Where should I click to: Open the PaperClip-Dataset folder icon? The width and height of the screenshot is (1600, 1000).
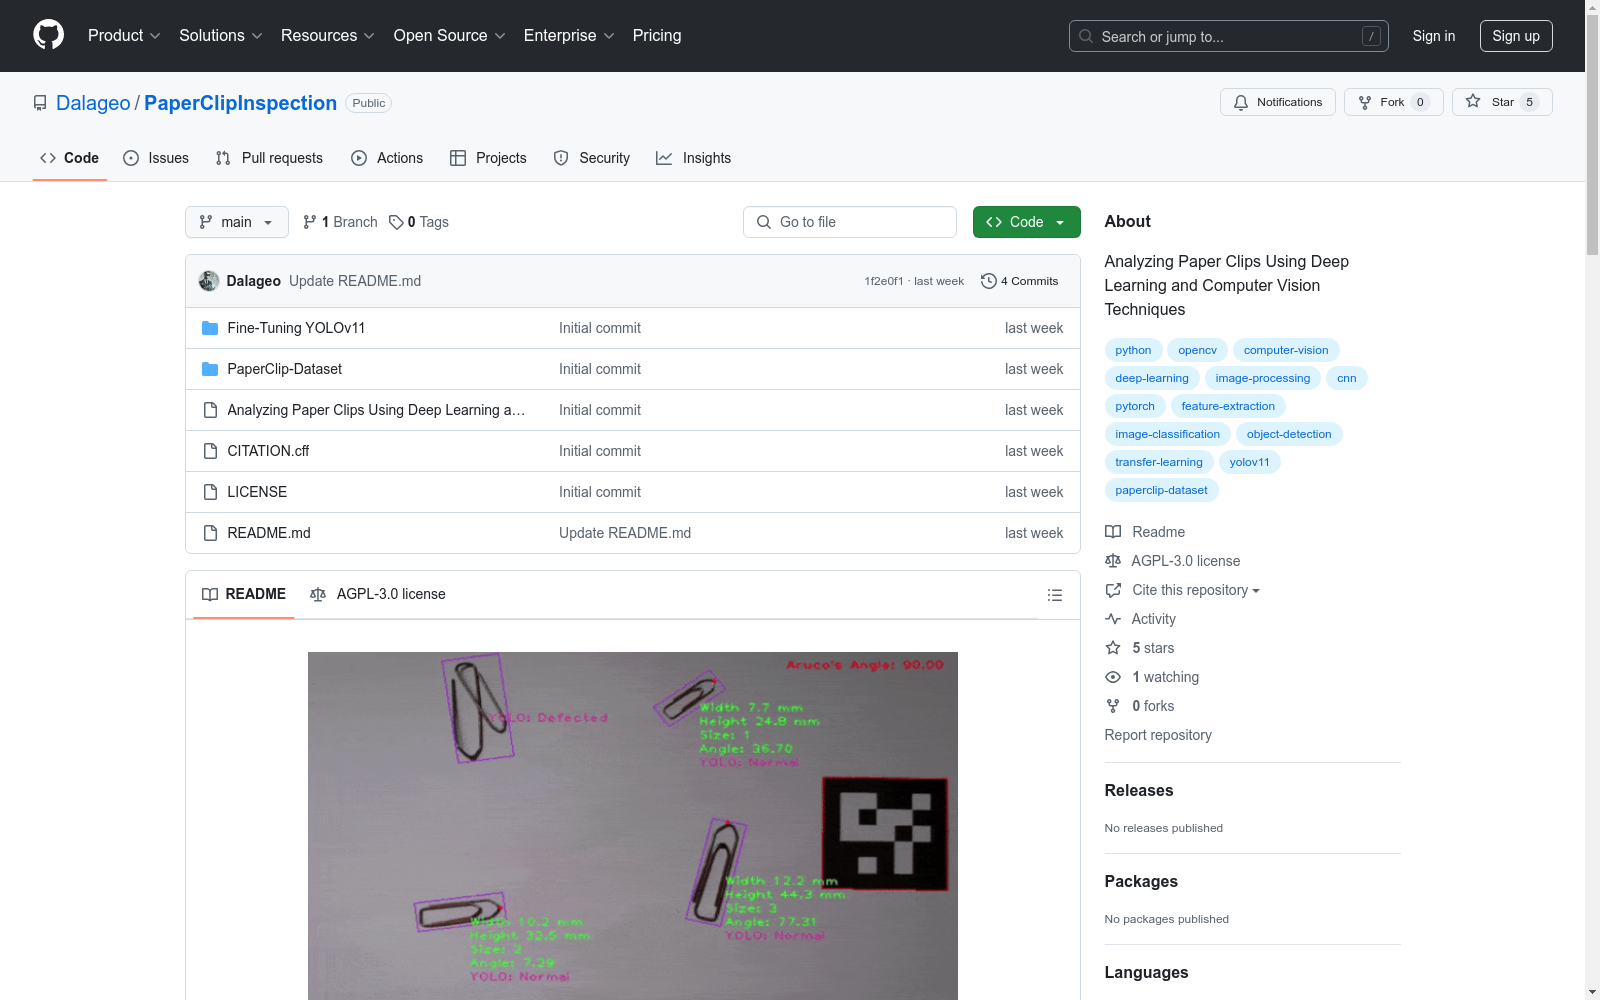(x=210, y=369)
